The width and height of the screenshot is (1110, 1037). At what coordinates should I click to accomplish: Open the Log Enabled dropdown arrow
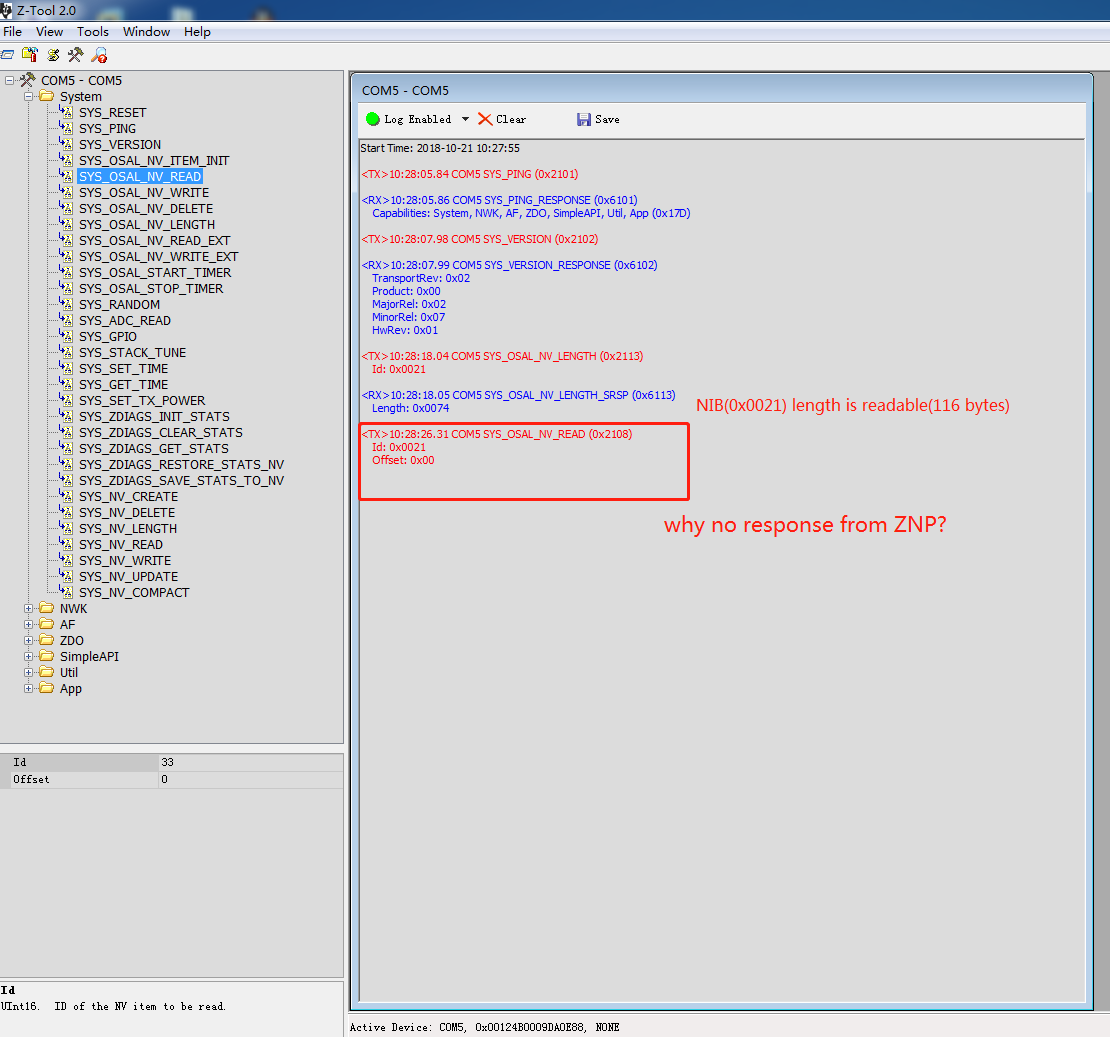pos(466,118)
